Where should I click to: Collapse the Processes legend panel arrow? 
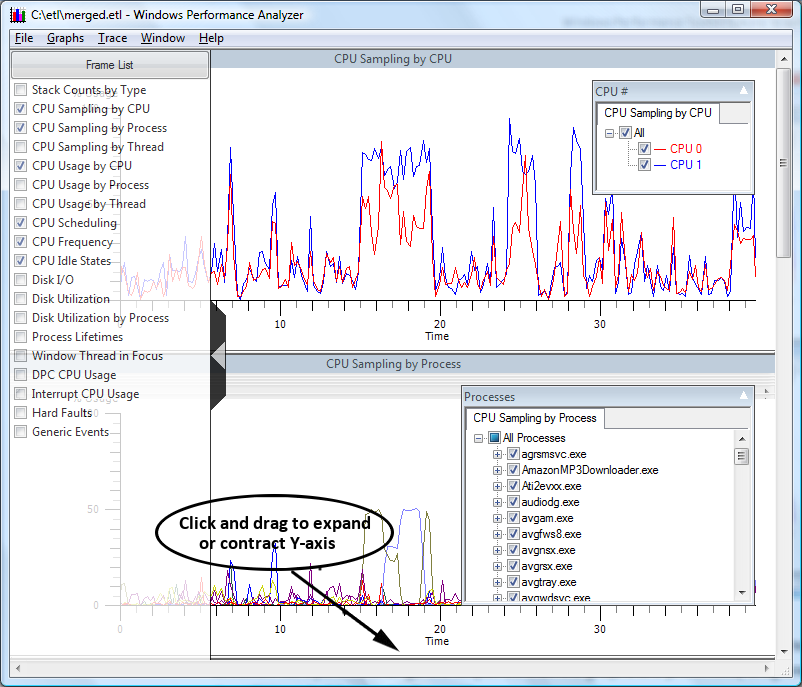tap(744, 395)
